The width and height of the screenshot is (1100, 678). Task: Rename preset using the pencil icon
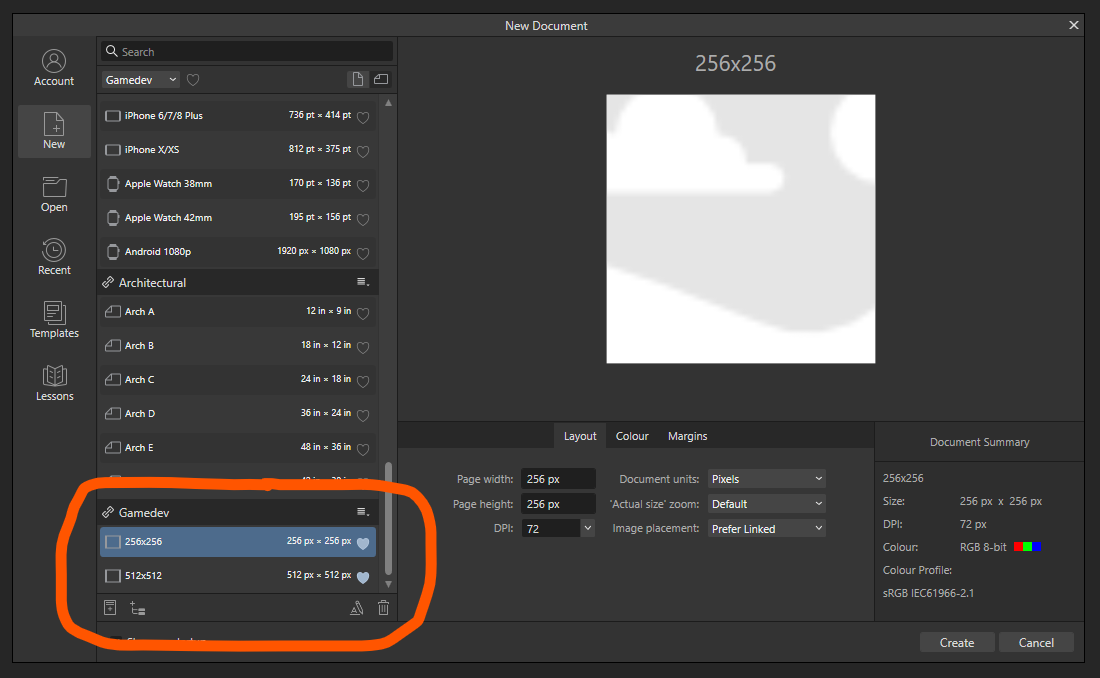point(357,607)
